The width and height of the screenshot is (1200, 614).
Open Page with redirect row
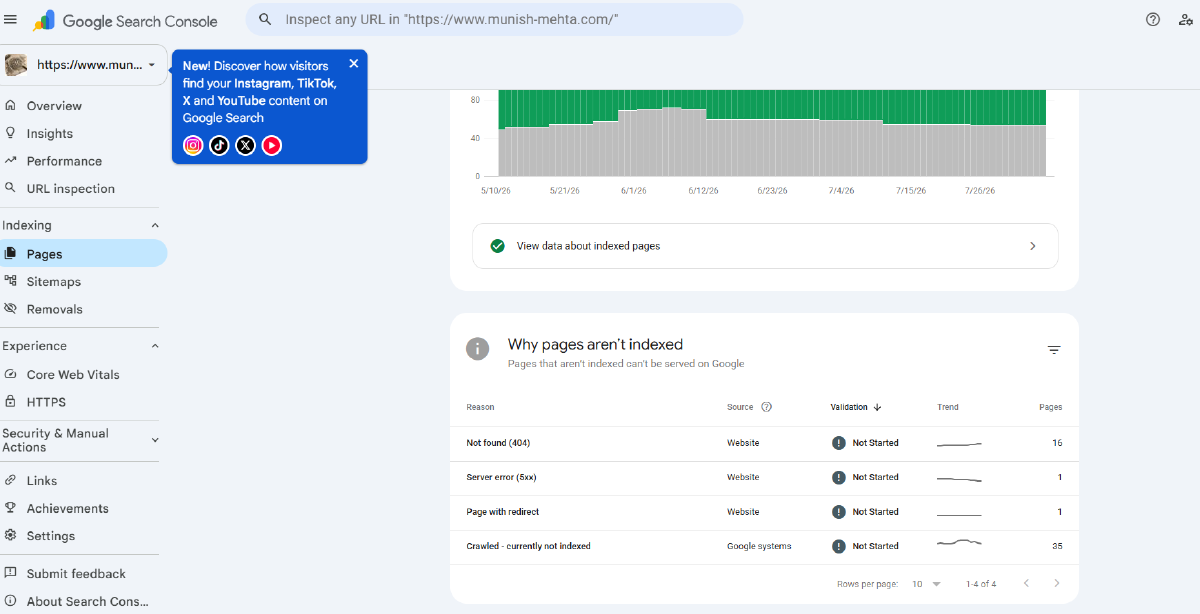(764, 512)
